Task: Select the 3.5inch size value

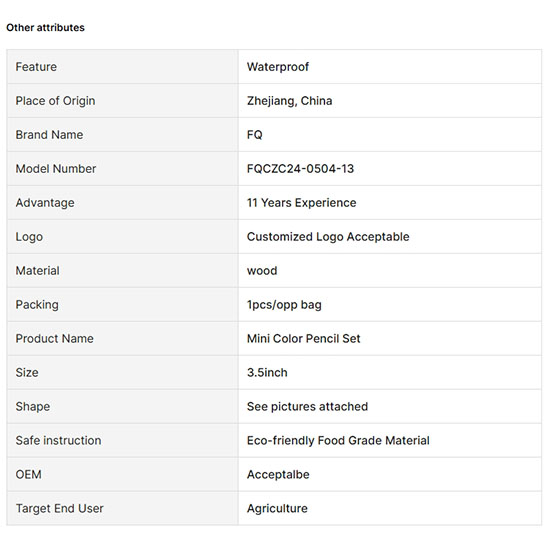Action: 267,373
